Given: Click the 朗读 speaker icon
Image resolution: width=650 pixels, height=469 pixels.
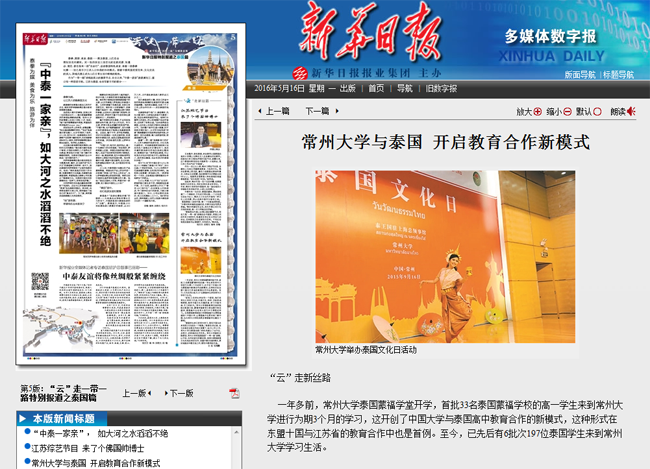Looking at the screenshot, I should (x=631, y=111).
